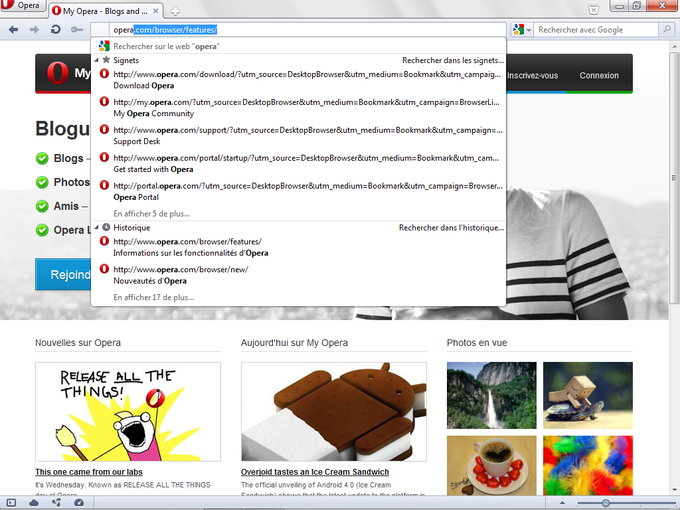Open the waterfall photo thumbnail

point(491,396)
